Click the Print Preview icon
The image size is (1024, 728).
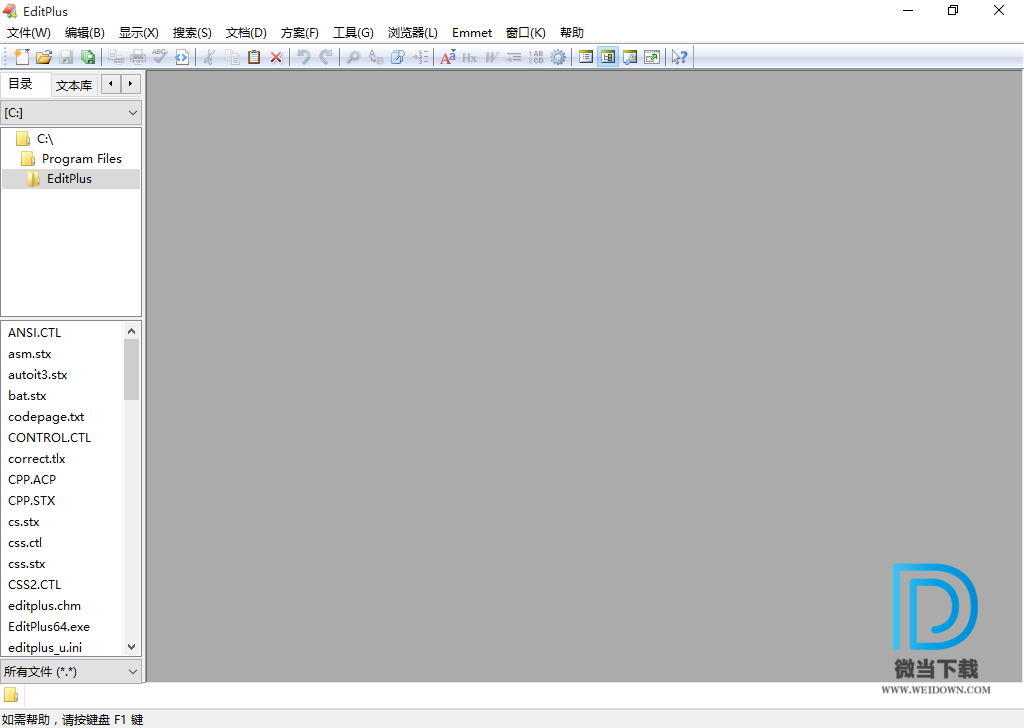click(x=116, y=57)
